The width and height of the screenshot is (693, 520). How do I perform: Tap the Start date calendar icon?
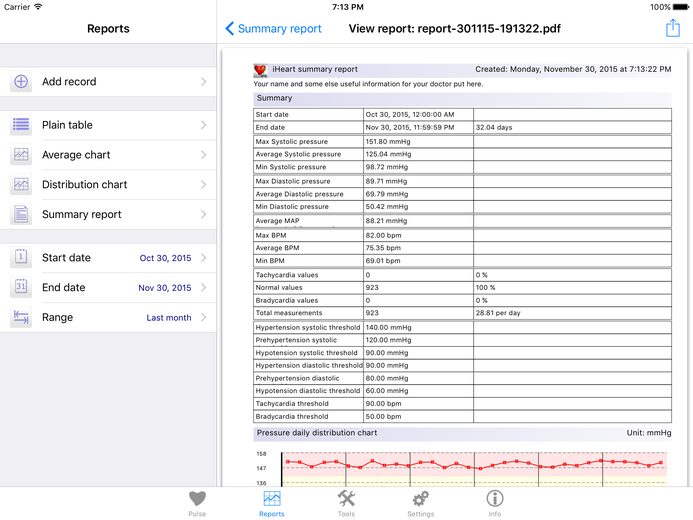21,258
